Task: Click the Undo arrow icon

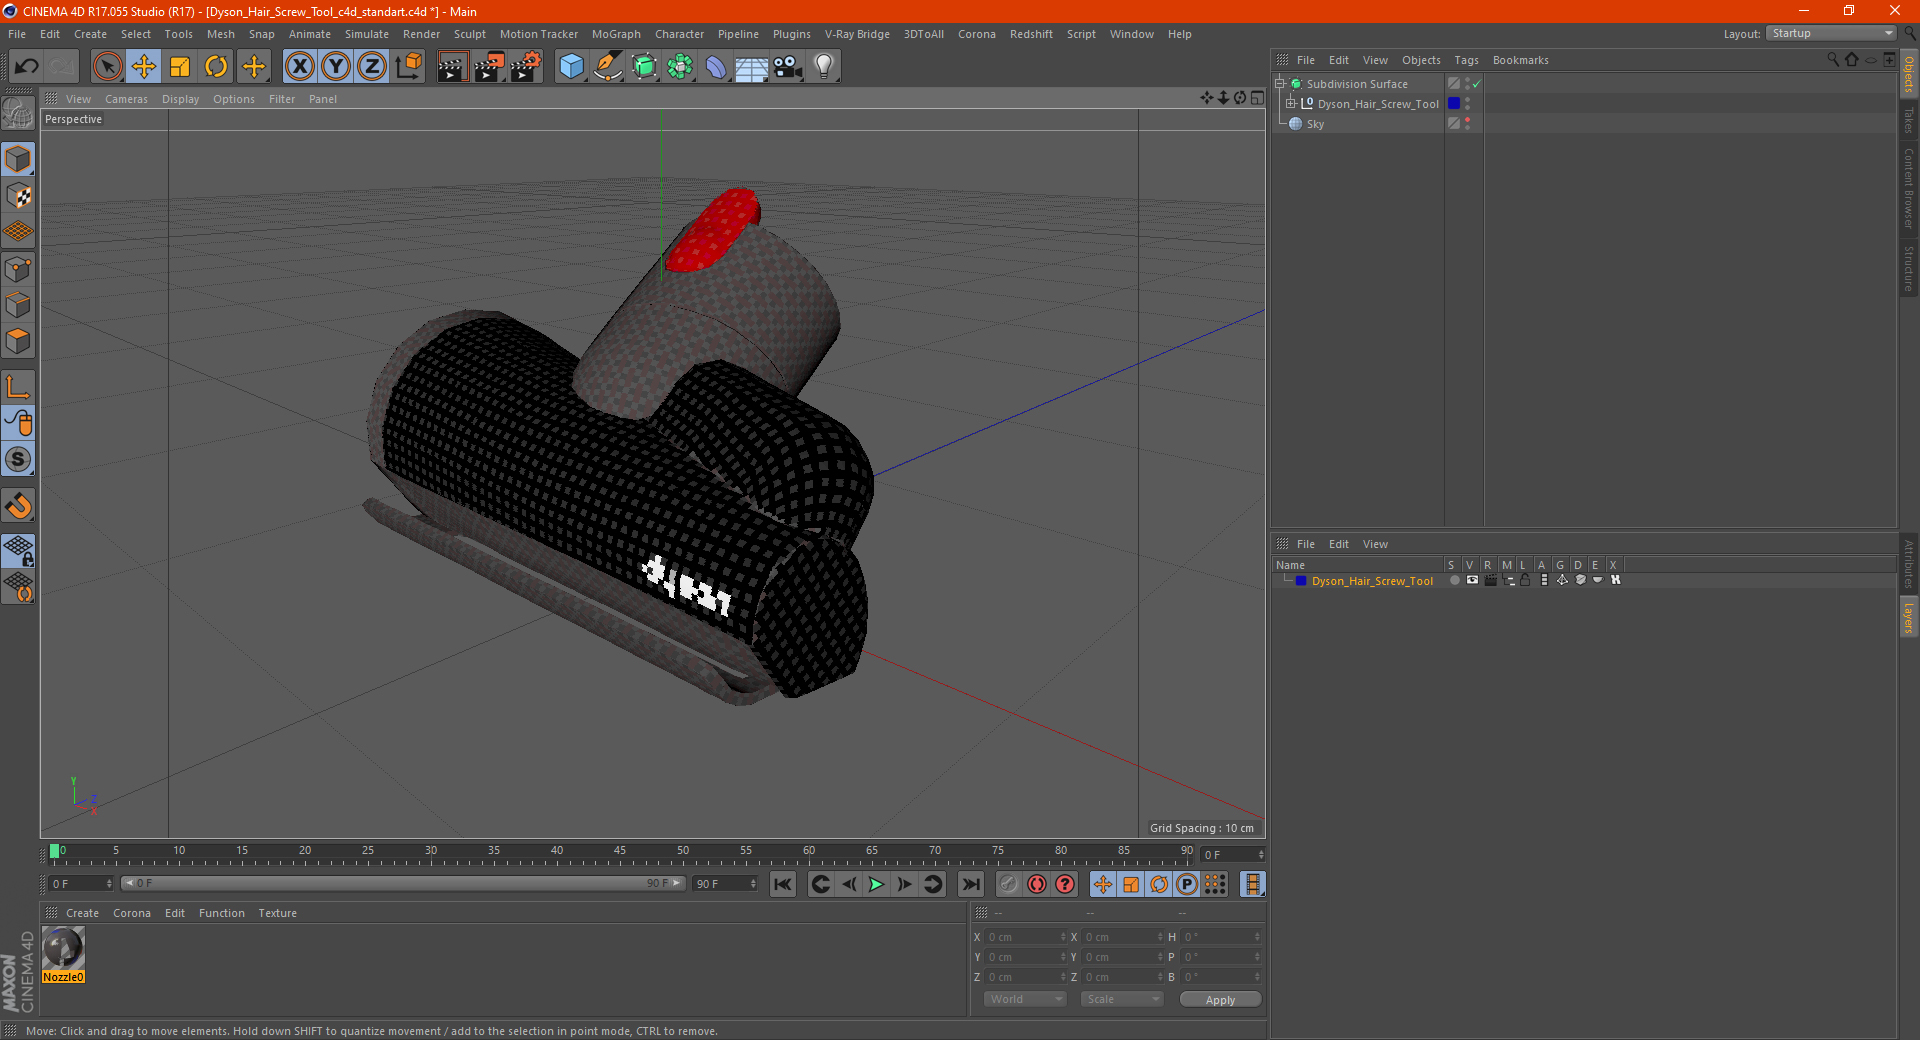Action: click(27, 67)
